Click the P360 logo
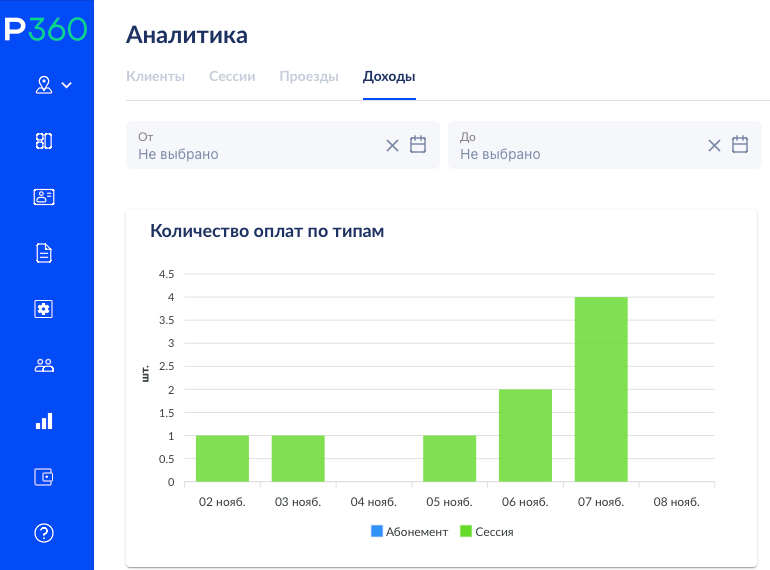Image resolution: width=770 pixels, height=570 pixels. pyautogui.click(x=46, y=29)
